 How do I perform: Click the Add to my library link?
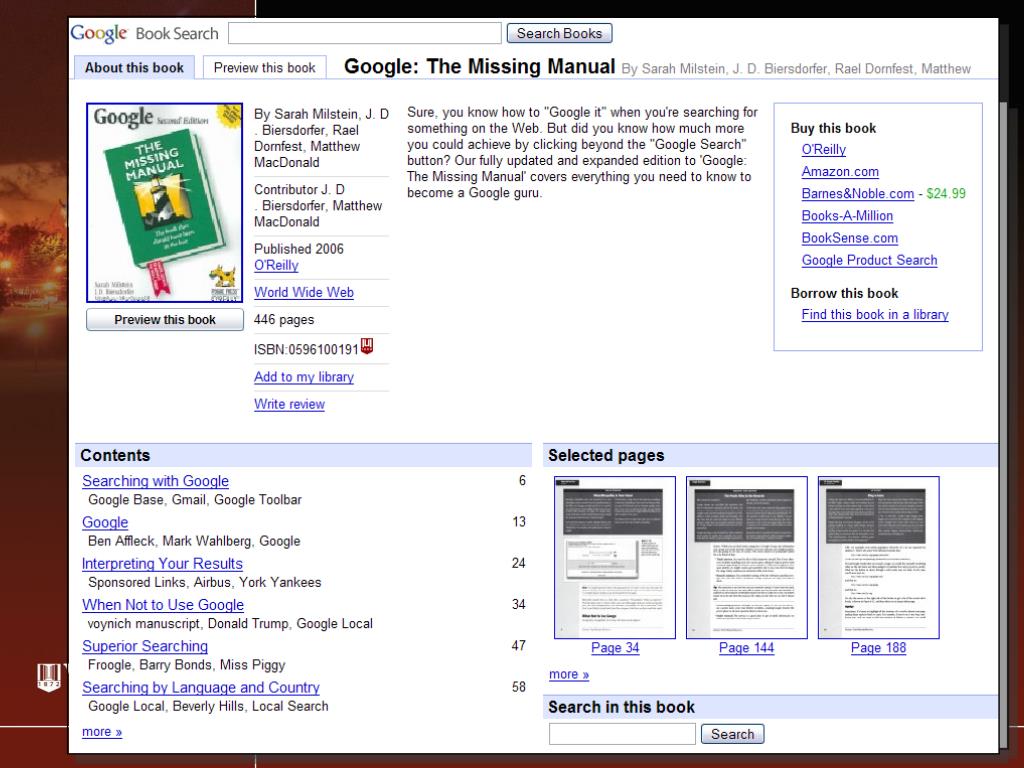tap(304, 377)
